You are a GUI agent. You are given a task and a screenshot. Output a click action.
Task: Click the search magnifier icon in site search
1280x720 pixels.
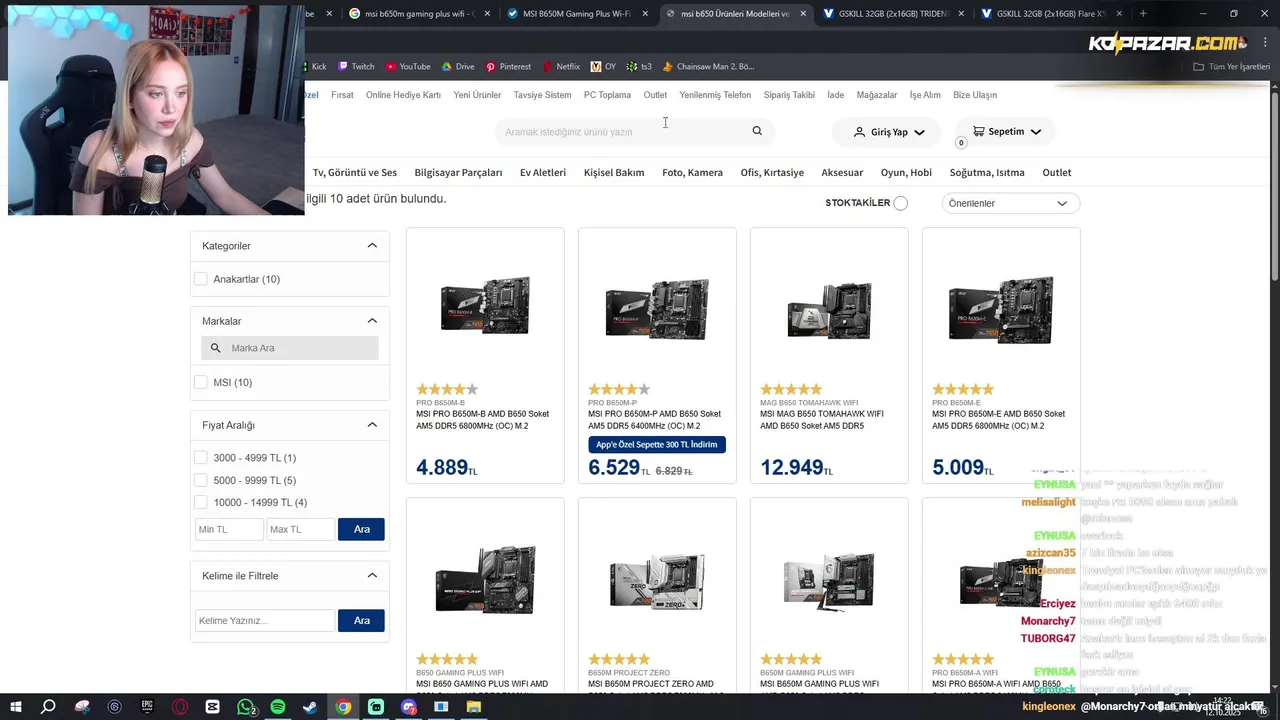[757, 131]
